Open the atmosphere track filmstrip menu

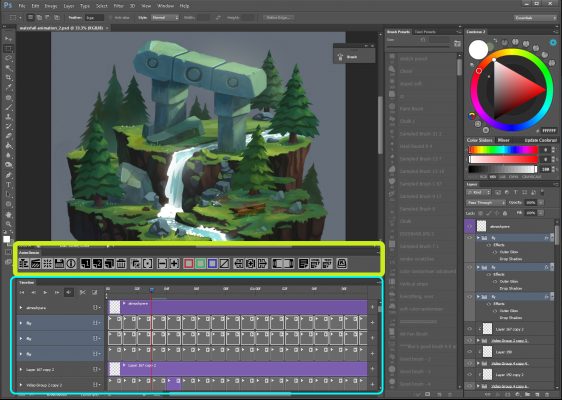[x=96, y=308]
